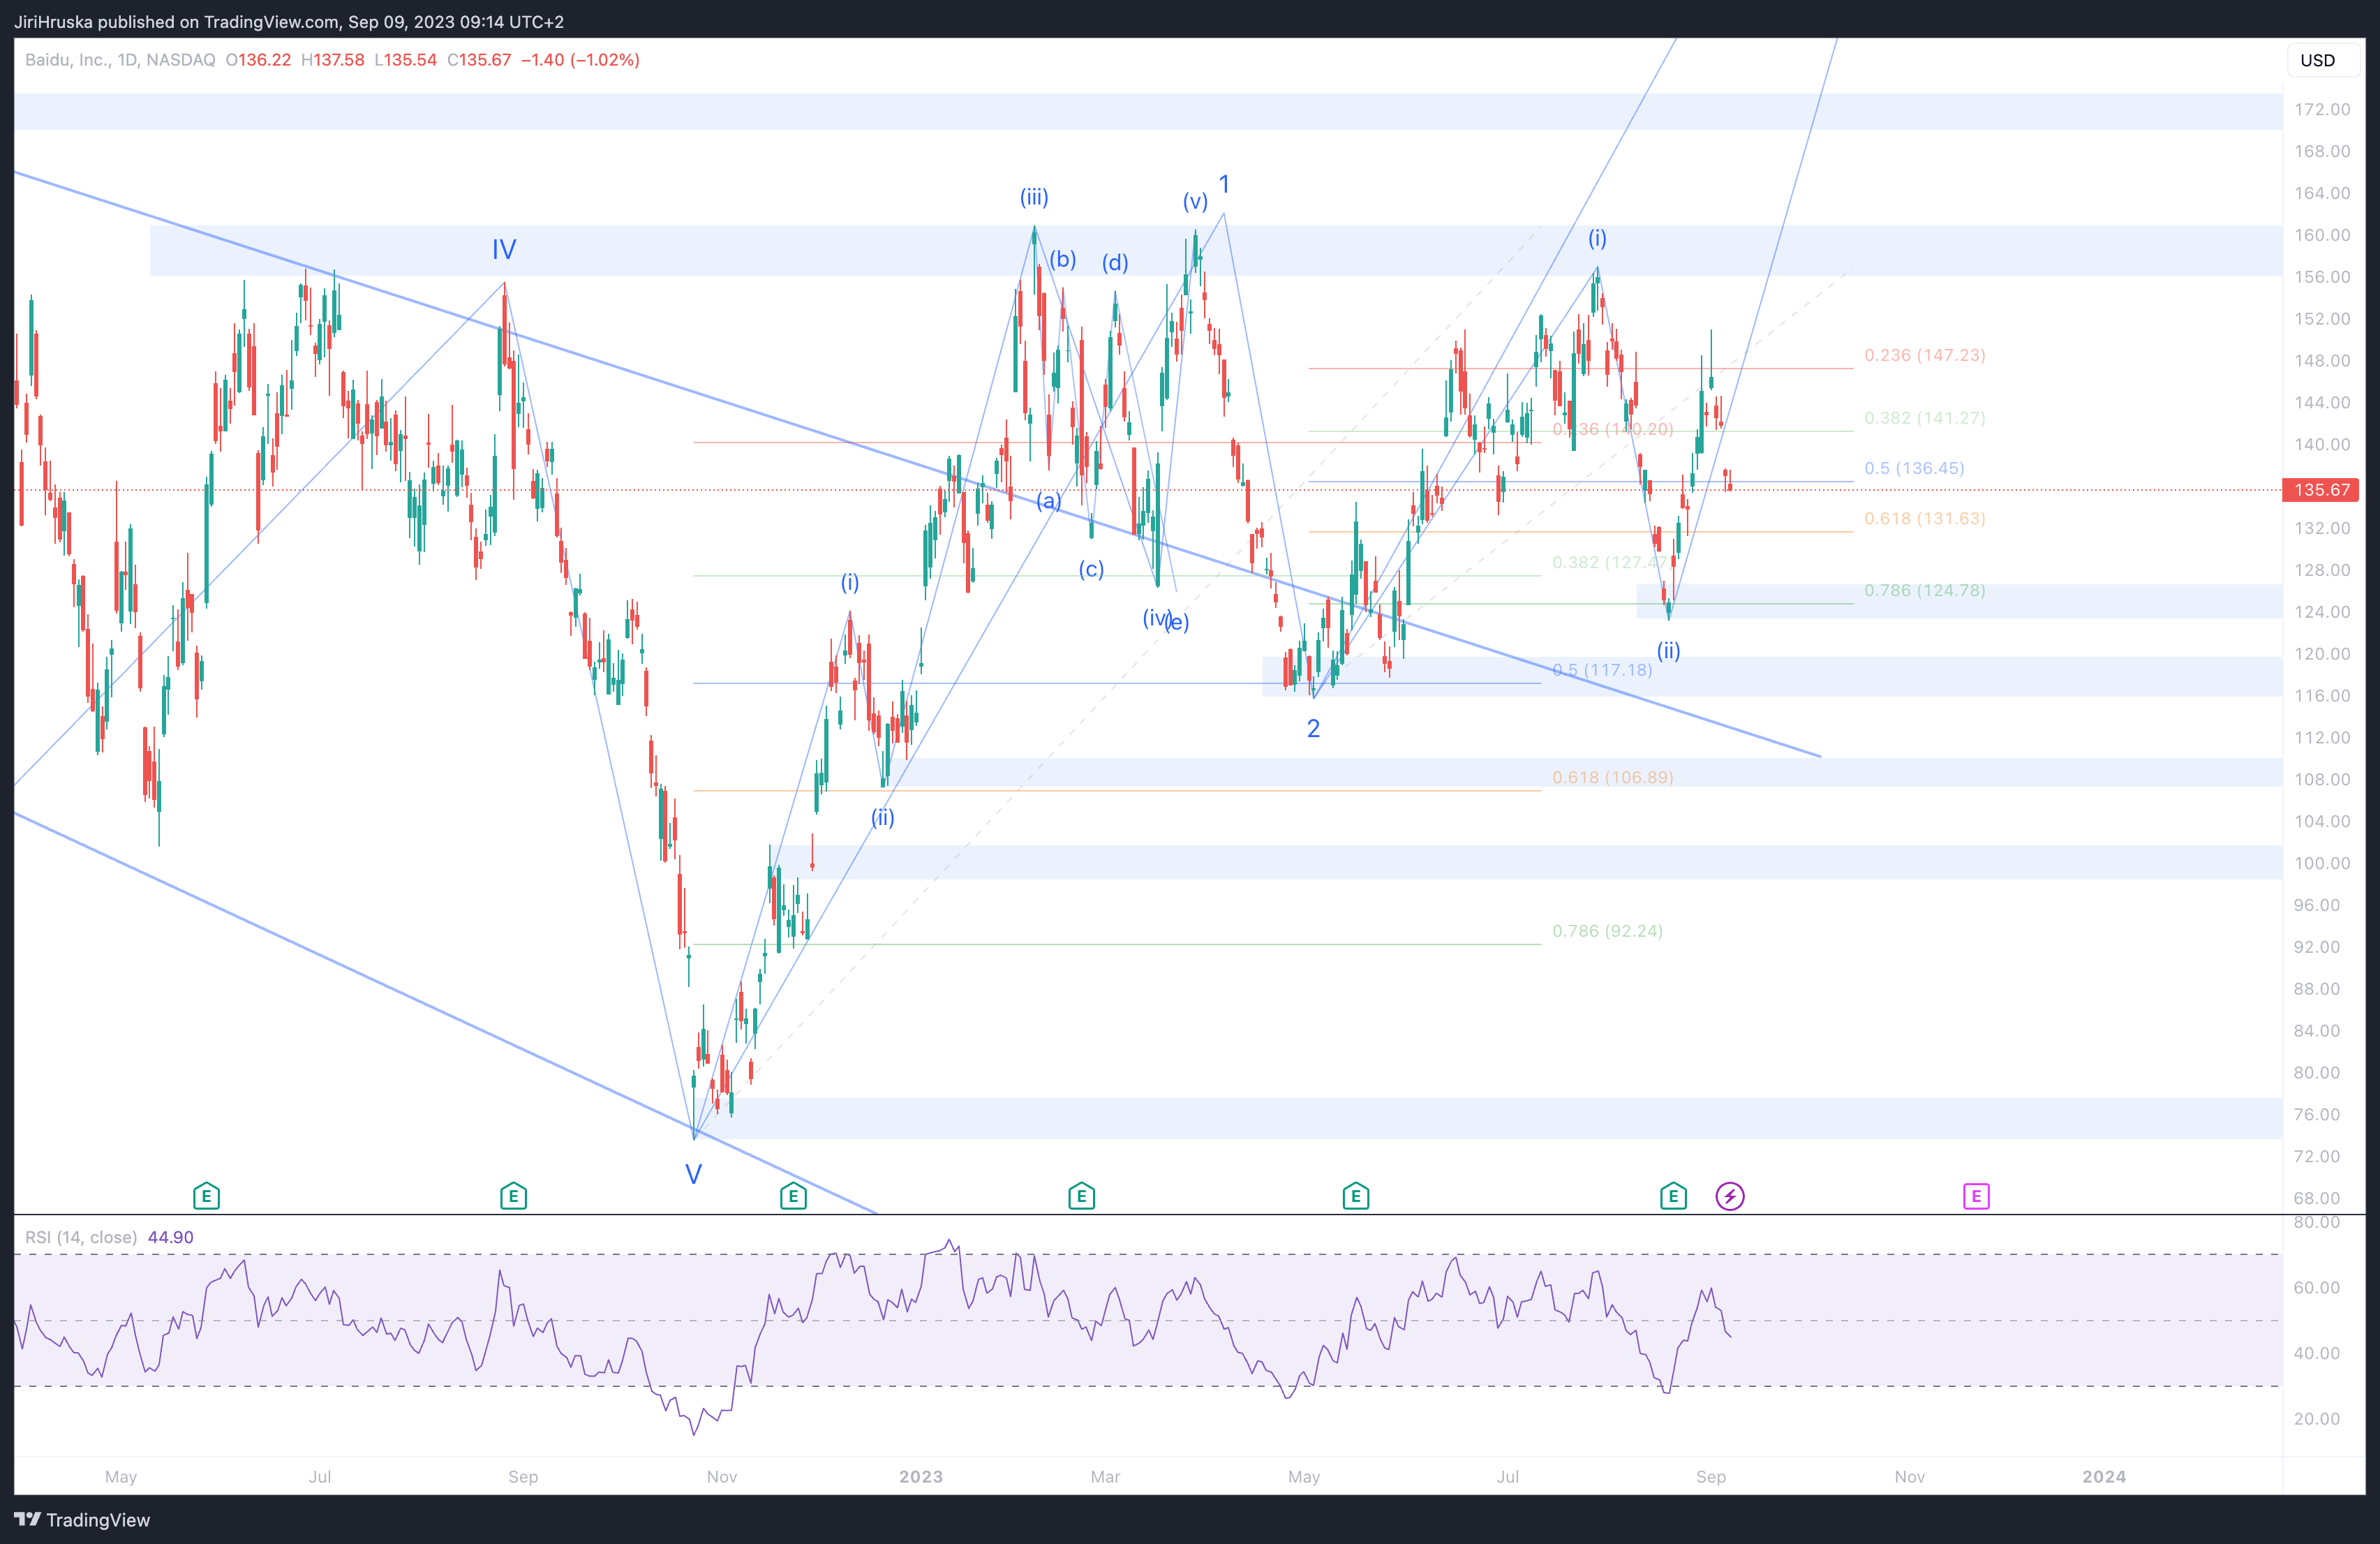Click the Fibonacci 0.618 (131.63) label
The height and width of the screenshot is (1544, 2380).
click(1924, 518)
